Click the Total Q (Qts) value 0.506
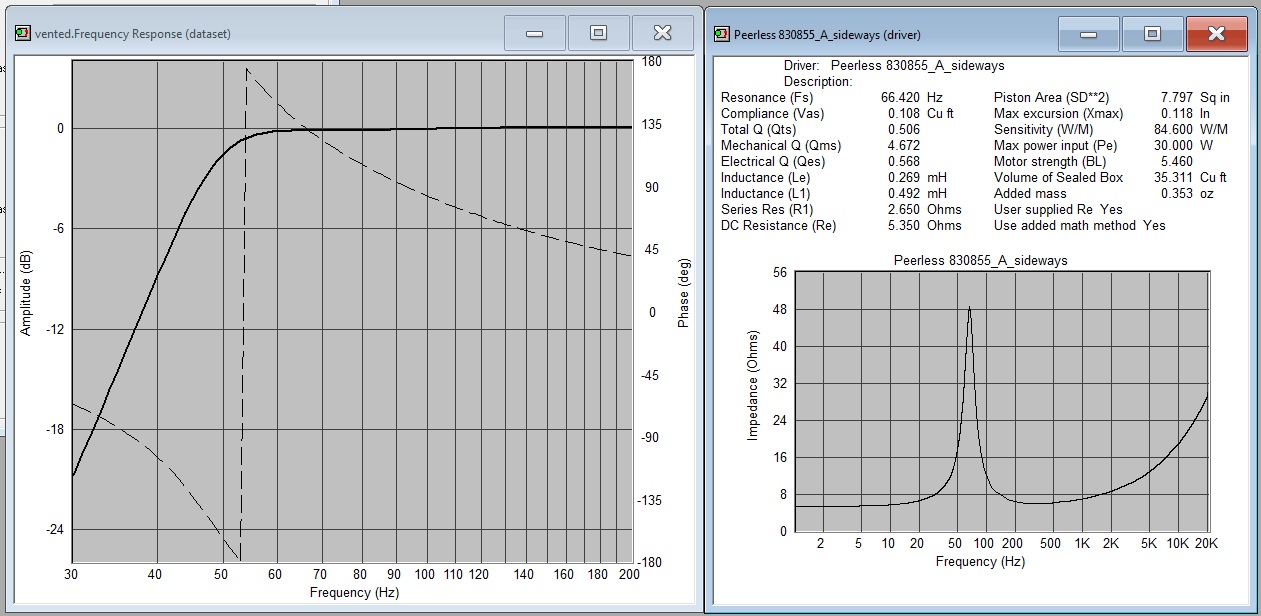 point(904,130)
